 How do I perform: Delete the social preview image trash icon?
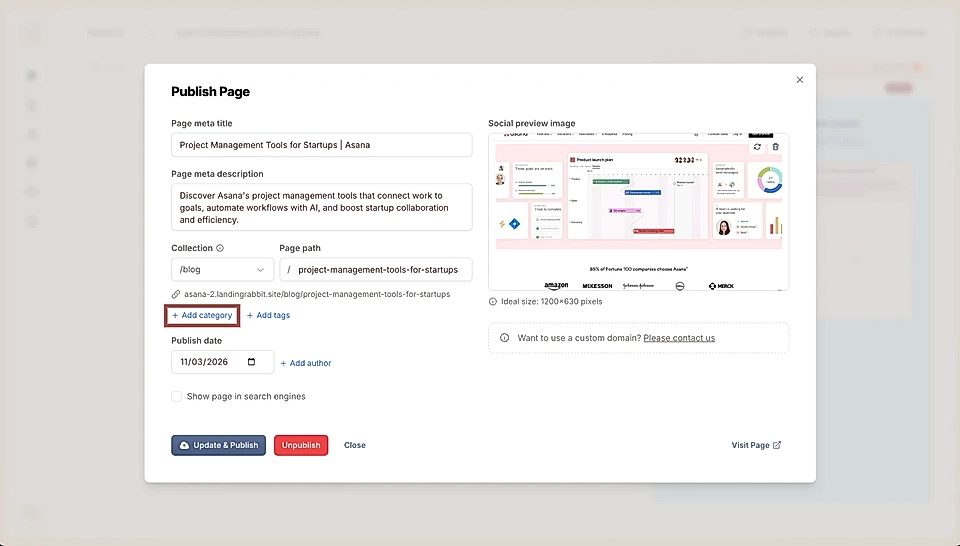pyautogui.click(x=776, y=147)
